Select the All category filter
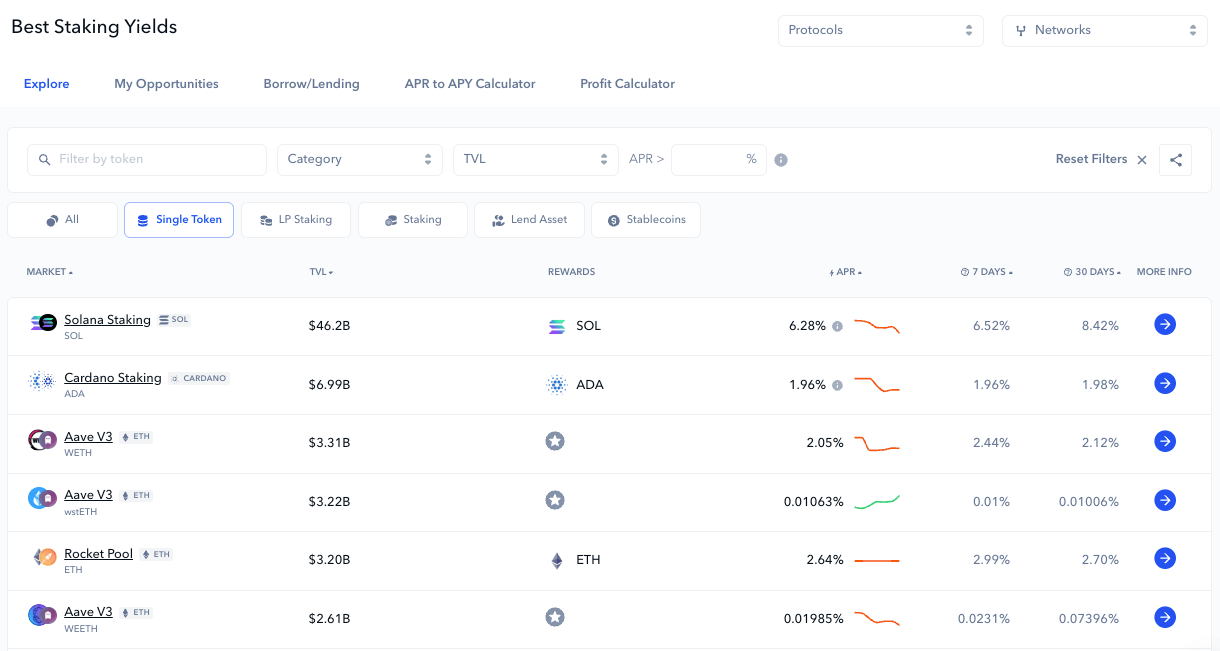The width and height of the screenshot is (1220, 651). (62, 220)
